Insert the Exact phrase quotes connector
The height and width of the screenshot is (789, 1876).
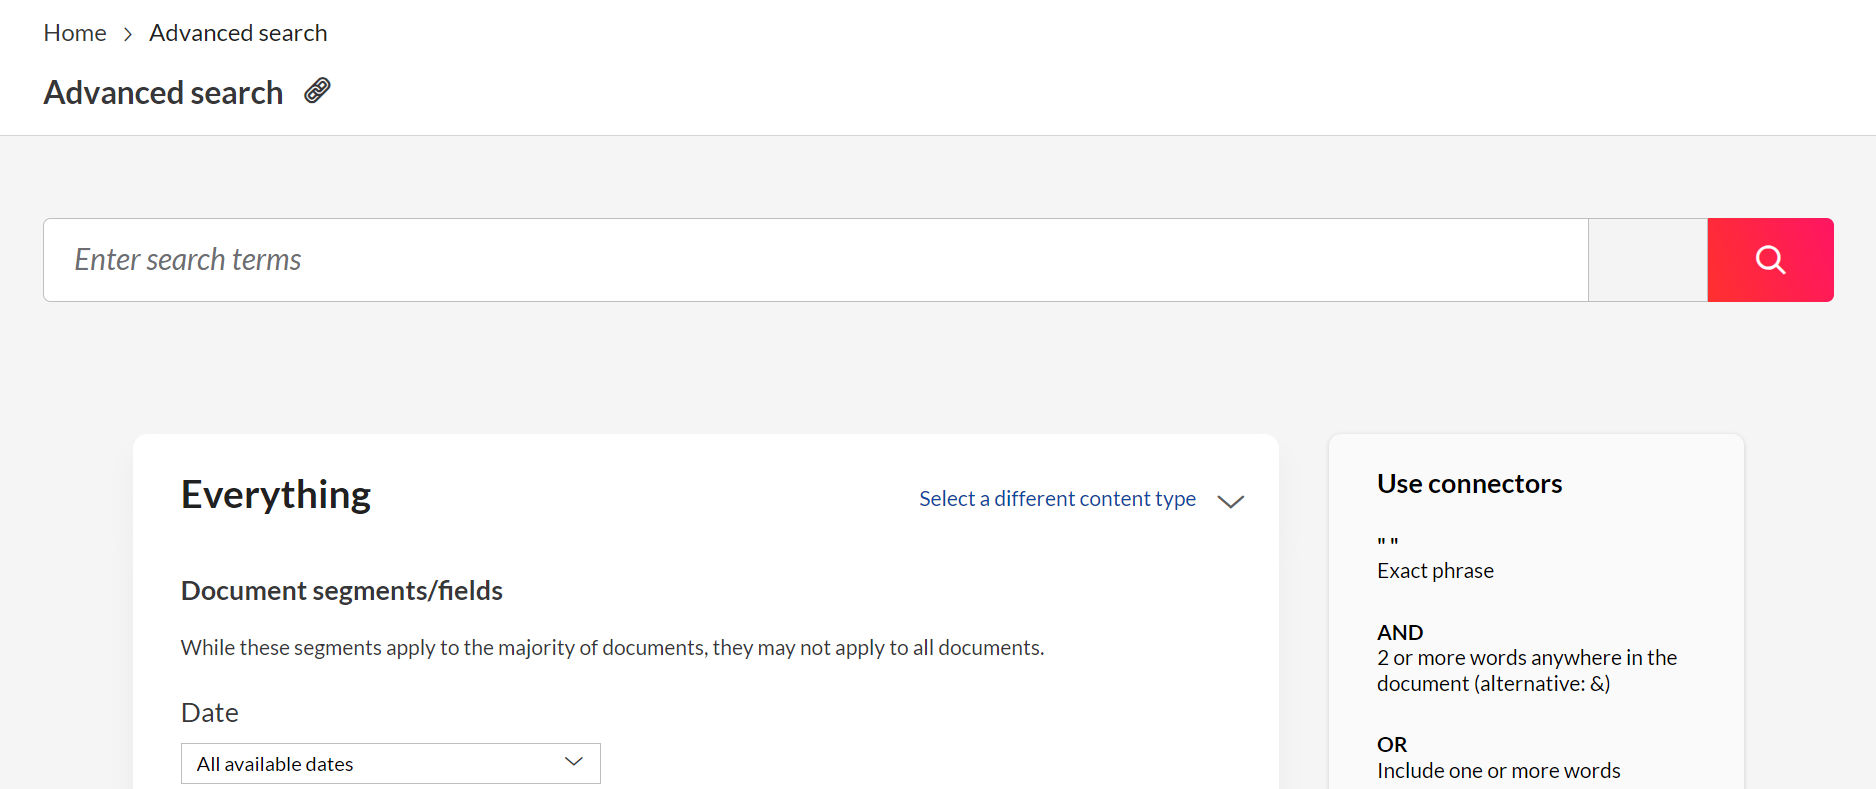pos(1388,543)
